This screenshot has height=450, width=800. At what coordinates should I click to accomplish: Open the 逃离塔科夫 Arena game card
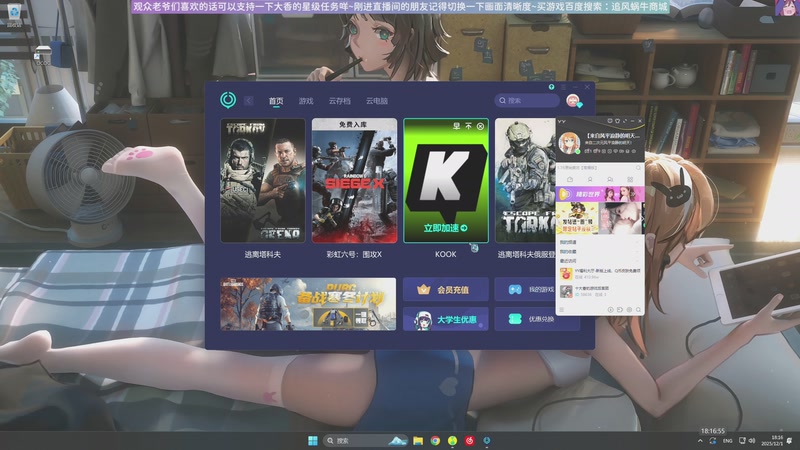tap(263, 181)
